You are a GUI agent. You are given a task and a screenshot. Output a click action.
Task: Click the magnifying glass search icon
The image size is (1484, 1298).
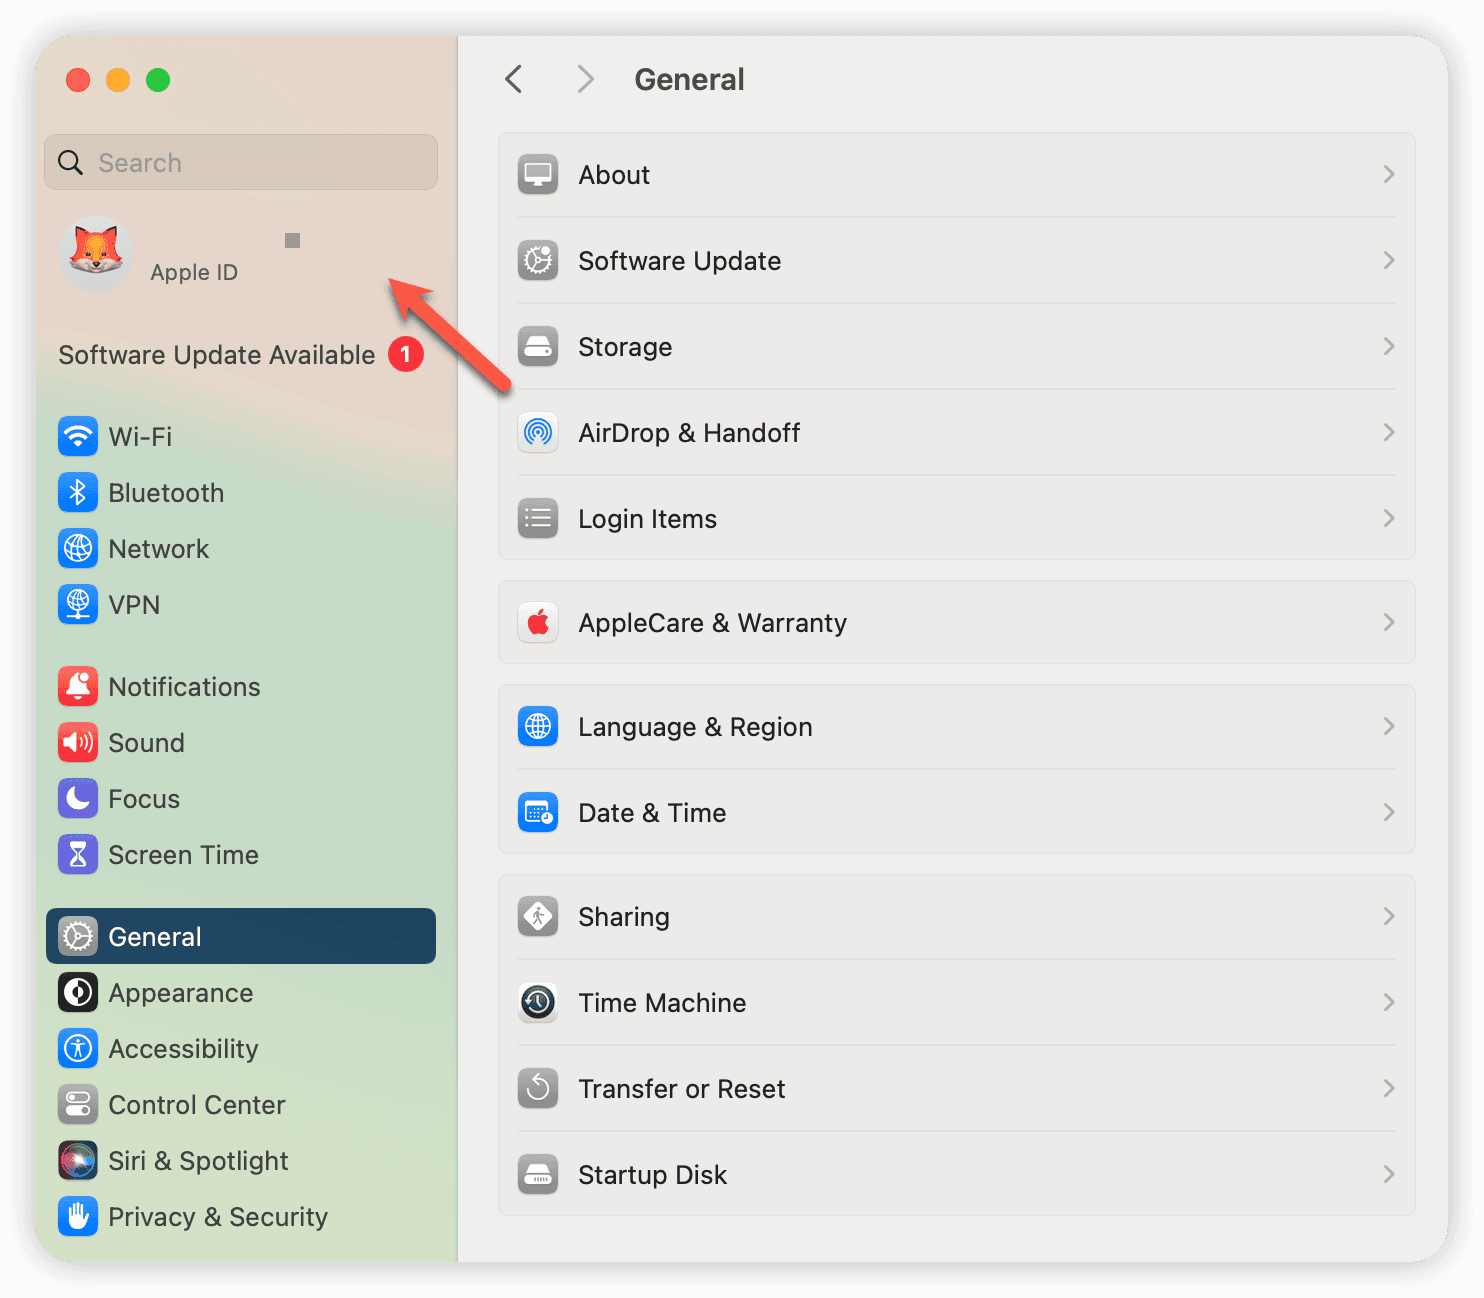70,162
